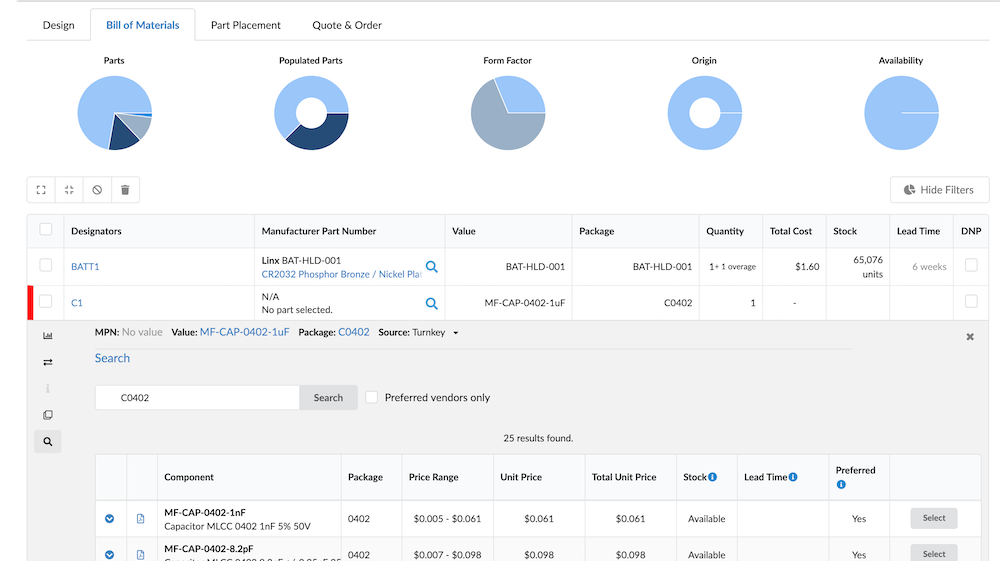
Task: Click the Stock info icon in results header
Action: point(712,477)
